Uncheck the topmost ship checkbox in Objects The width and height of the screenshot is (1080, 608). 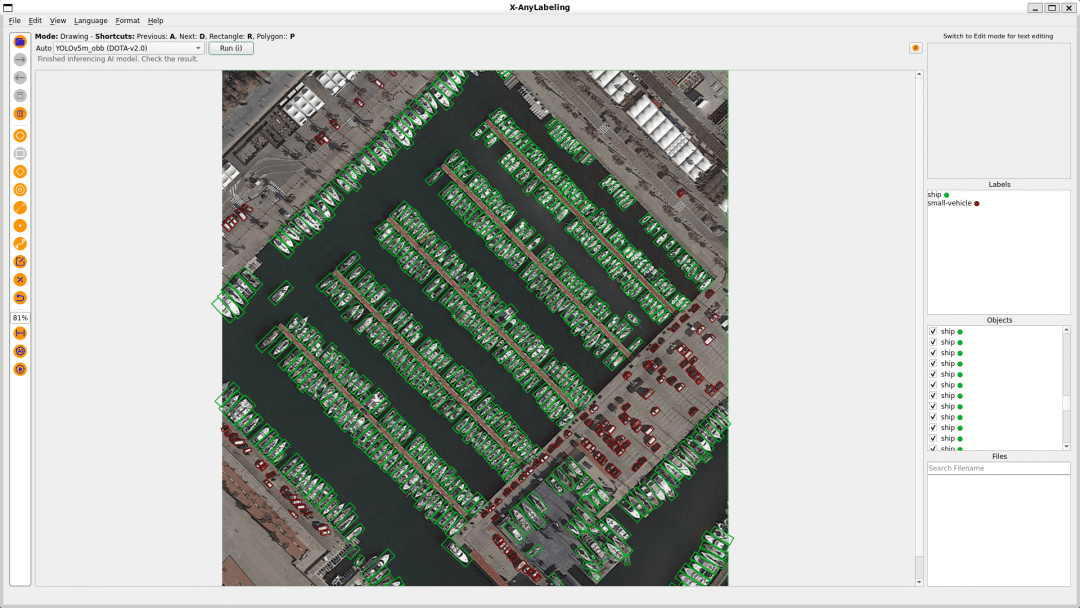[x=933, y=331]
